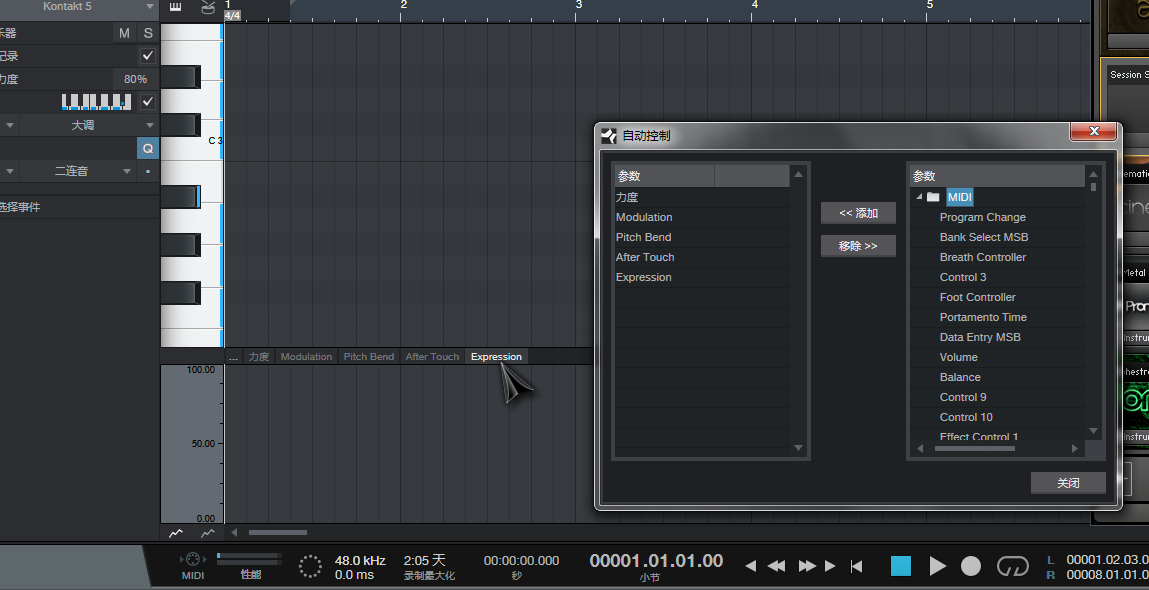
Task: Open the dropdown left of 二连音
Action: 10,172
